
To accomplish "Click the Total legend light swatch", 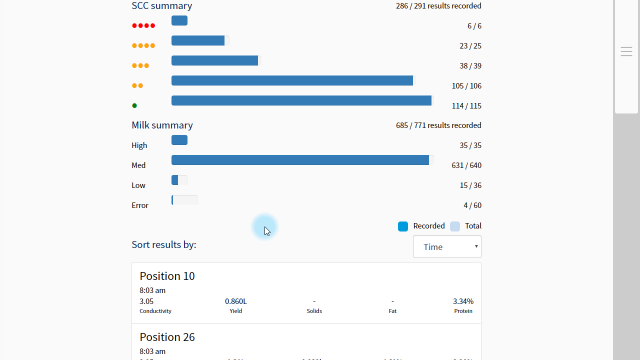I will 455,227.
